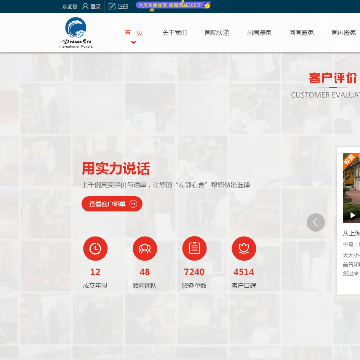Open the fourth navigation menu item in header

pyautogui.click(x=259, y=33)
